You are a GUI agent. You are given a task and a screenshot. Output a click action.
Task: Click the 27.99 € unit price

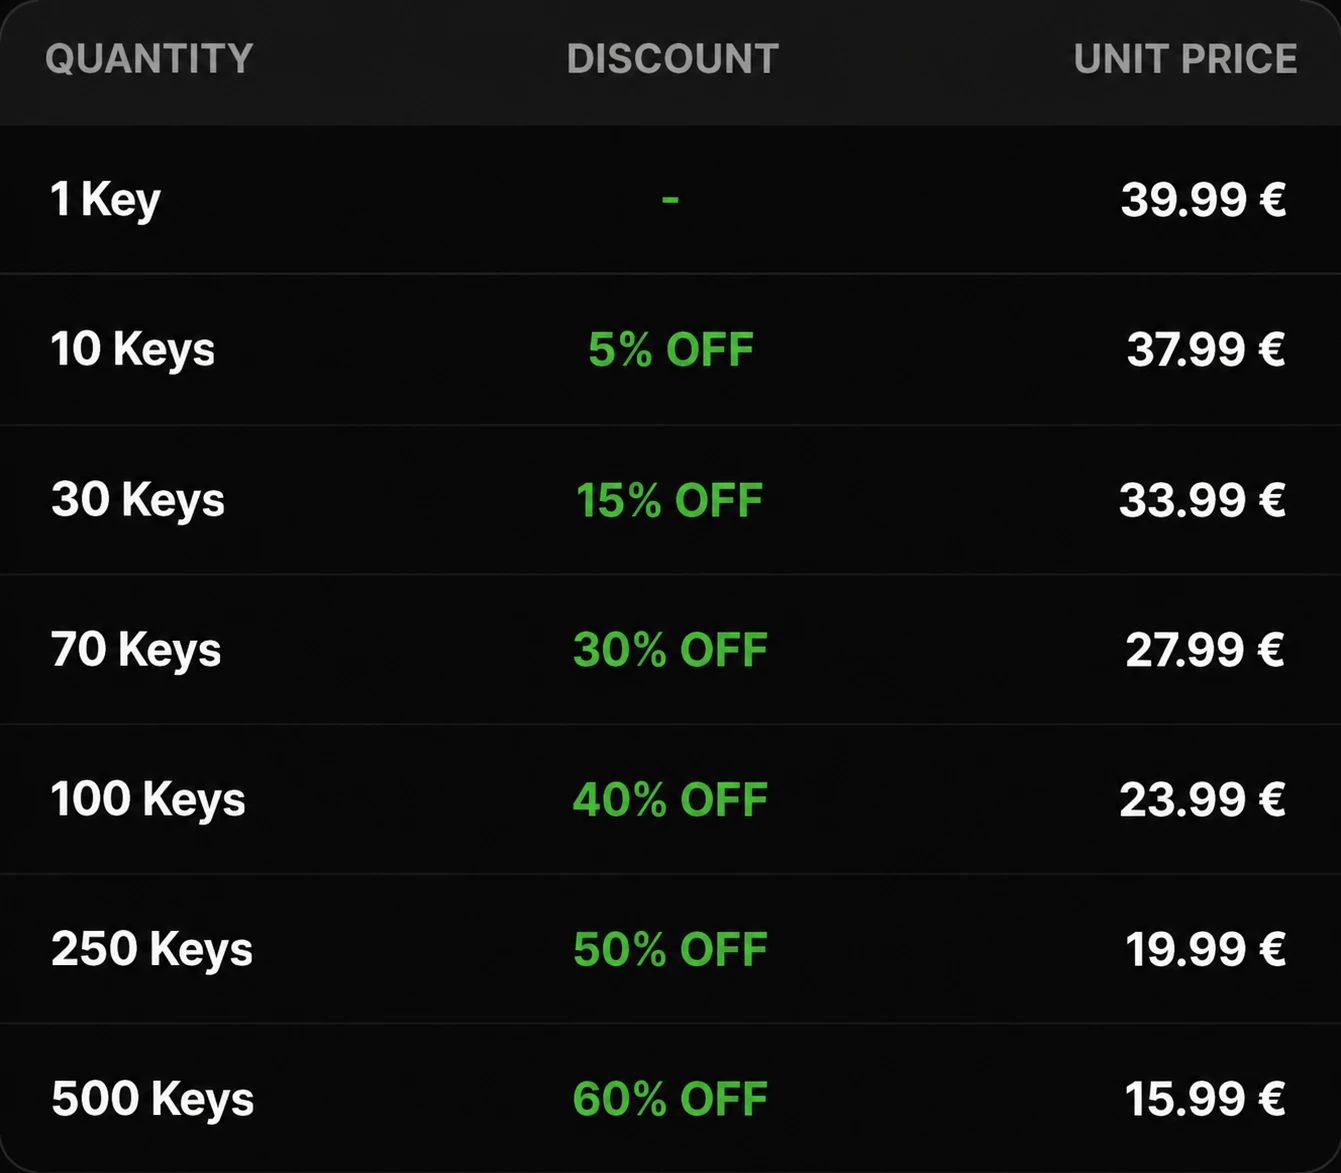pos(1205,650)
